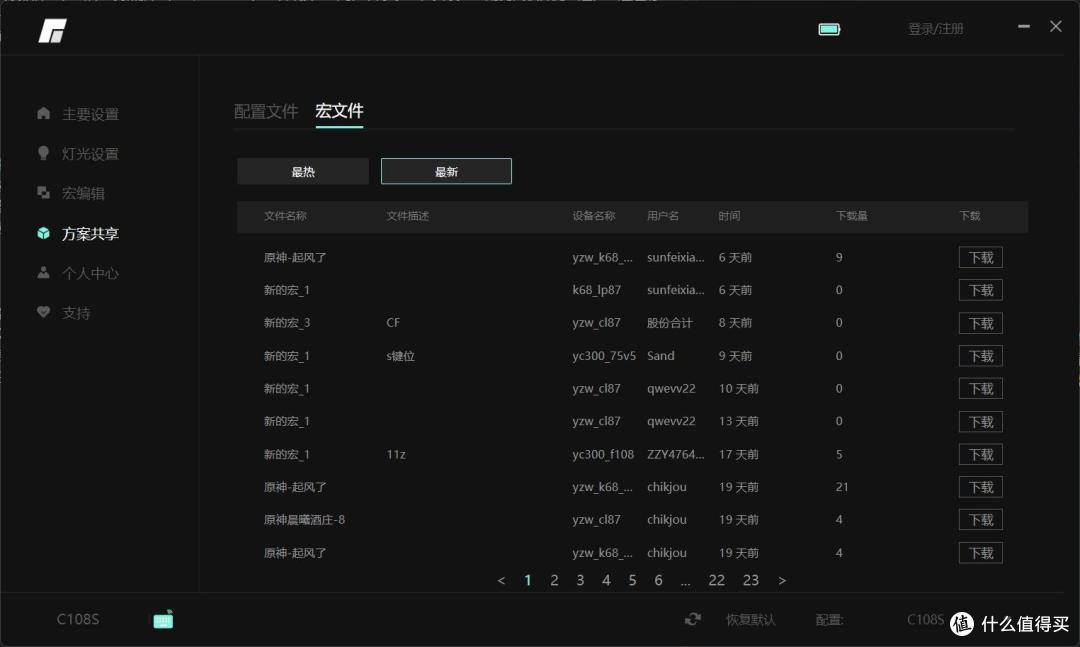This screenshot has width=1080, height=647.
Task: Select page 2 in pagination
Action: point(554,581)
